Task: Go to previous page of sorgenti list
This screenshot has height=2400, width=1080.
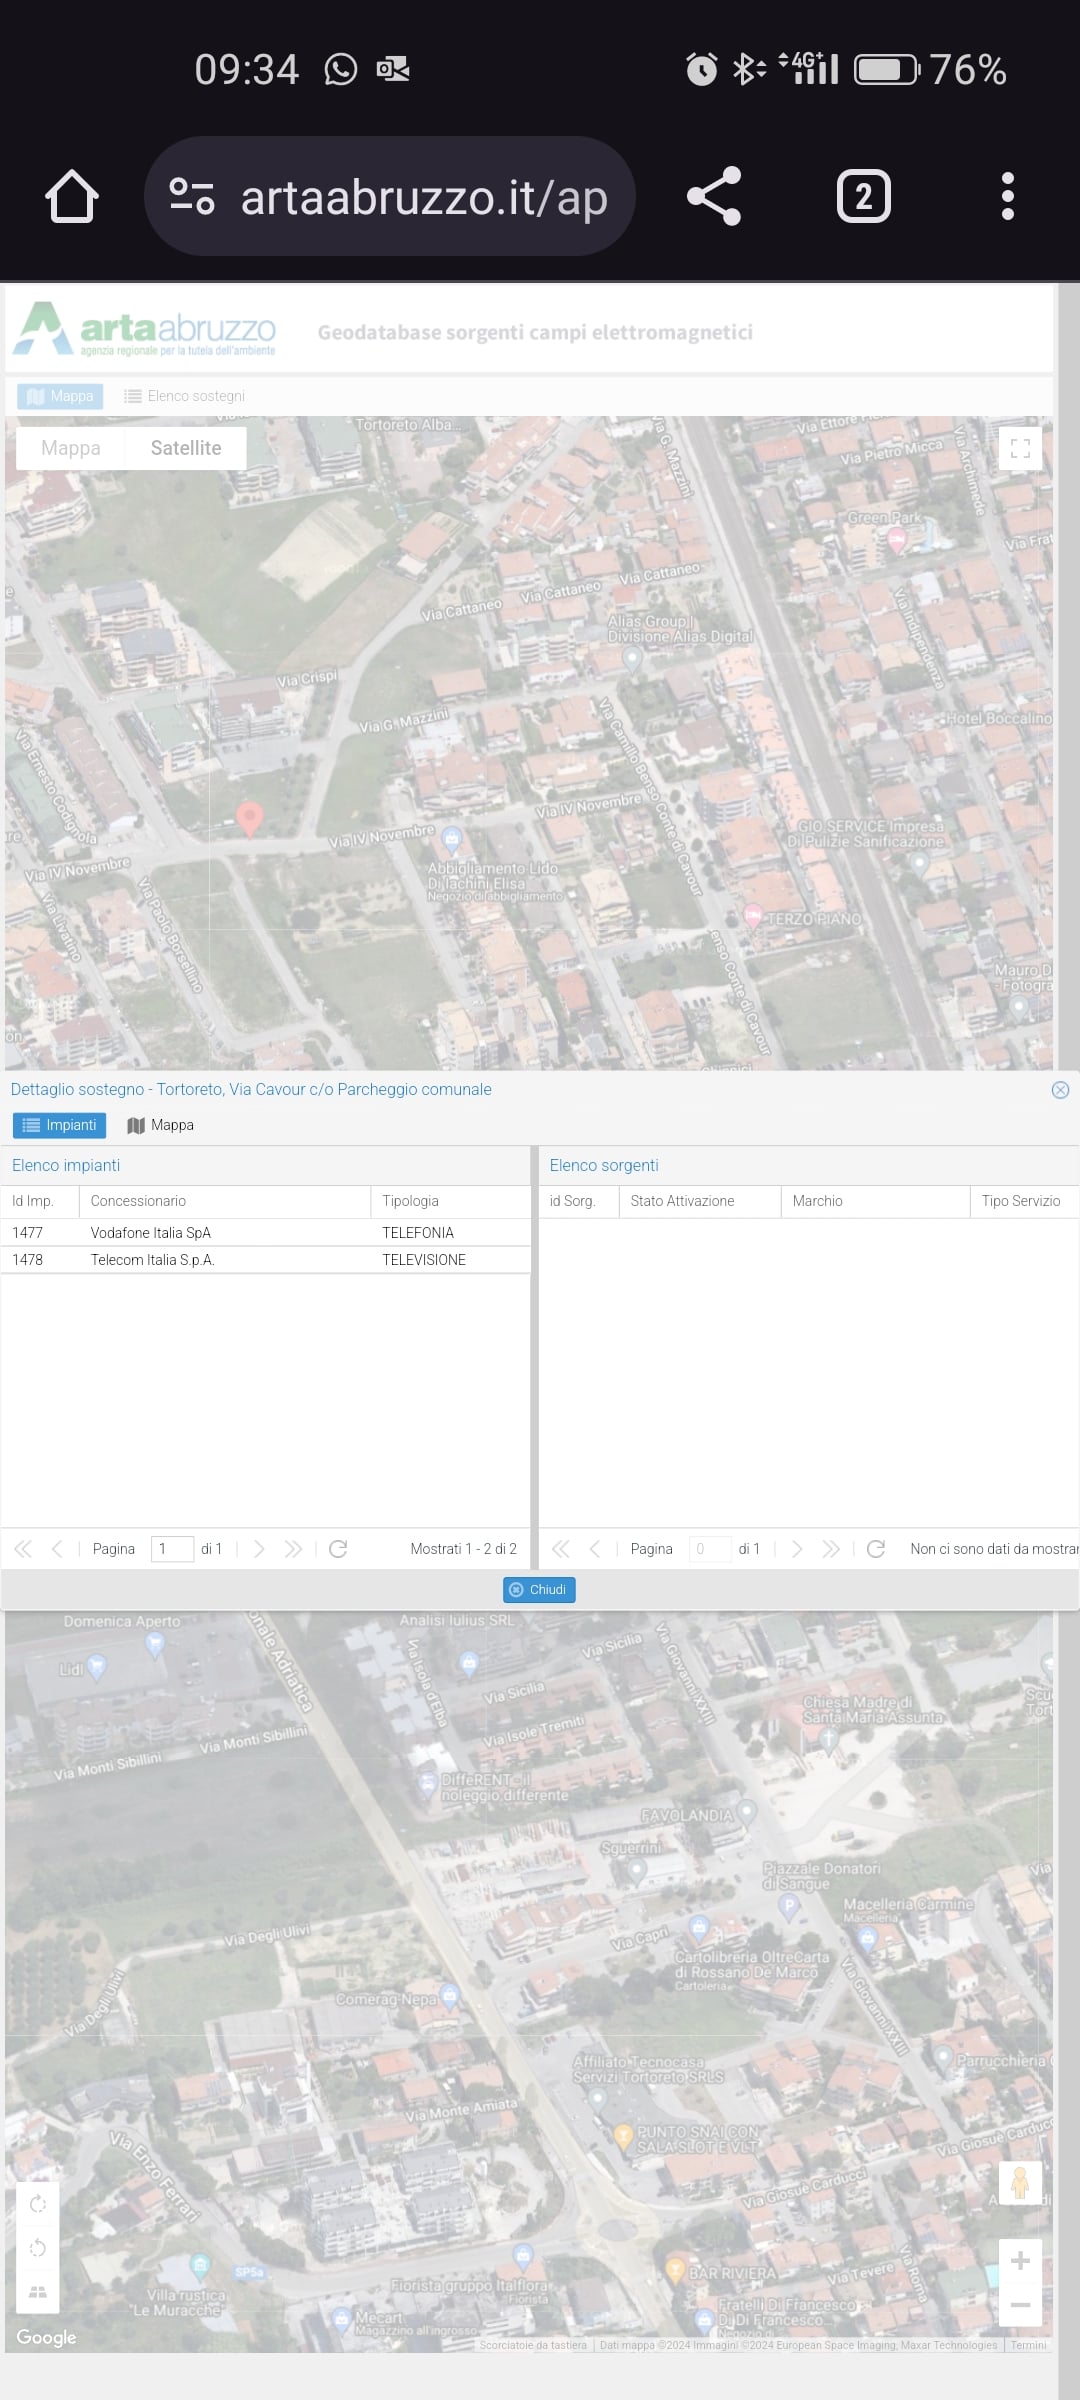Action: click(595, 1549)
